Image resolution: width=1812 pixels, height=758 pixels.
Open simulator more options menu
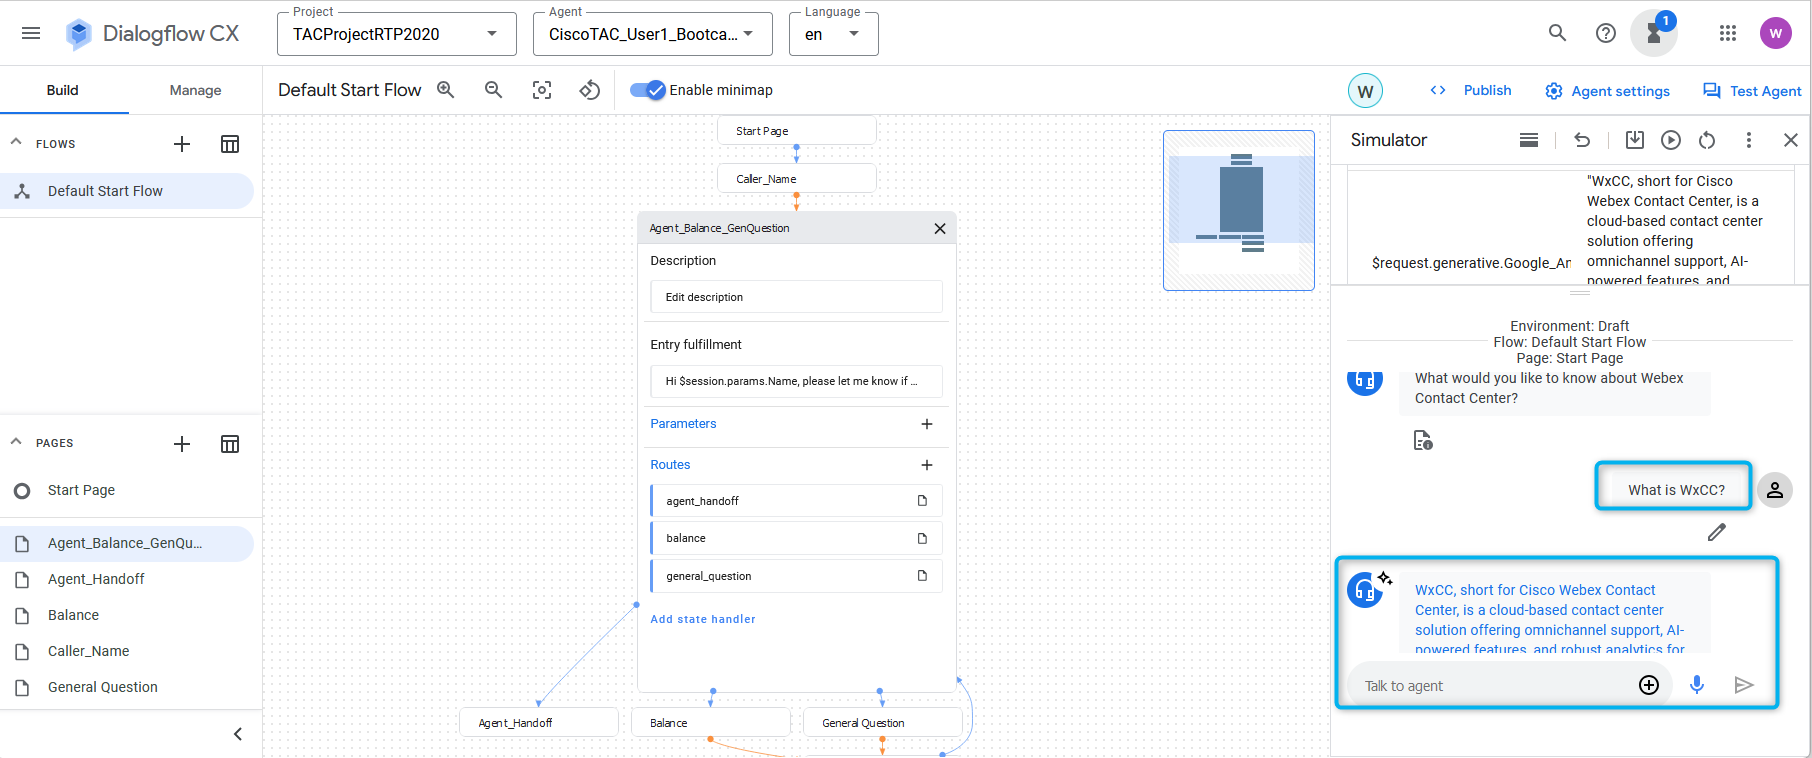pyautogui.click(x=1749, y=140)
